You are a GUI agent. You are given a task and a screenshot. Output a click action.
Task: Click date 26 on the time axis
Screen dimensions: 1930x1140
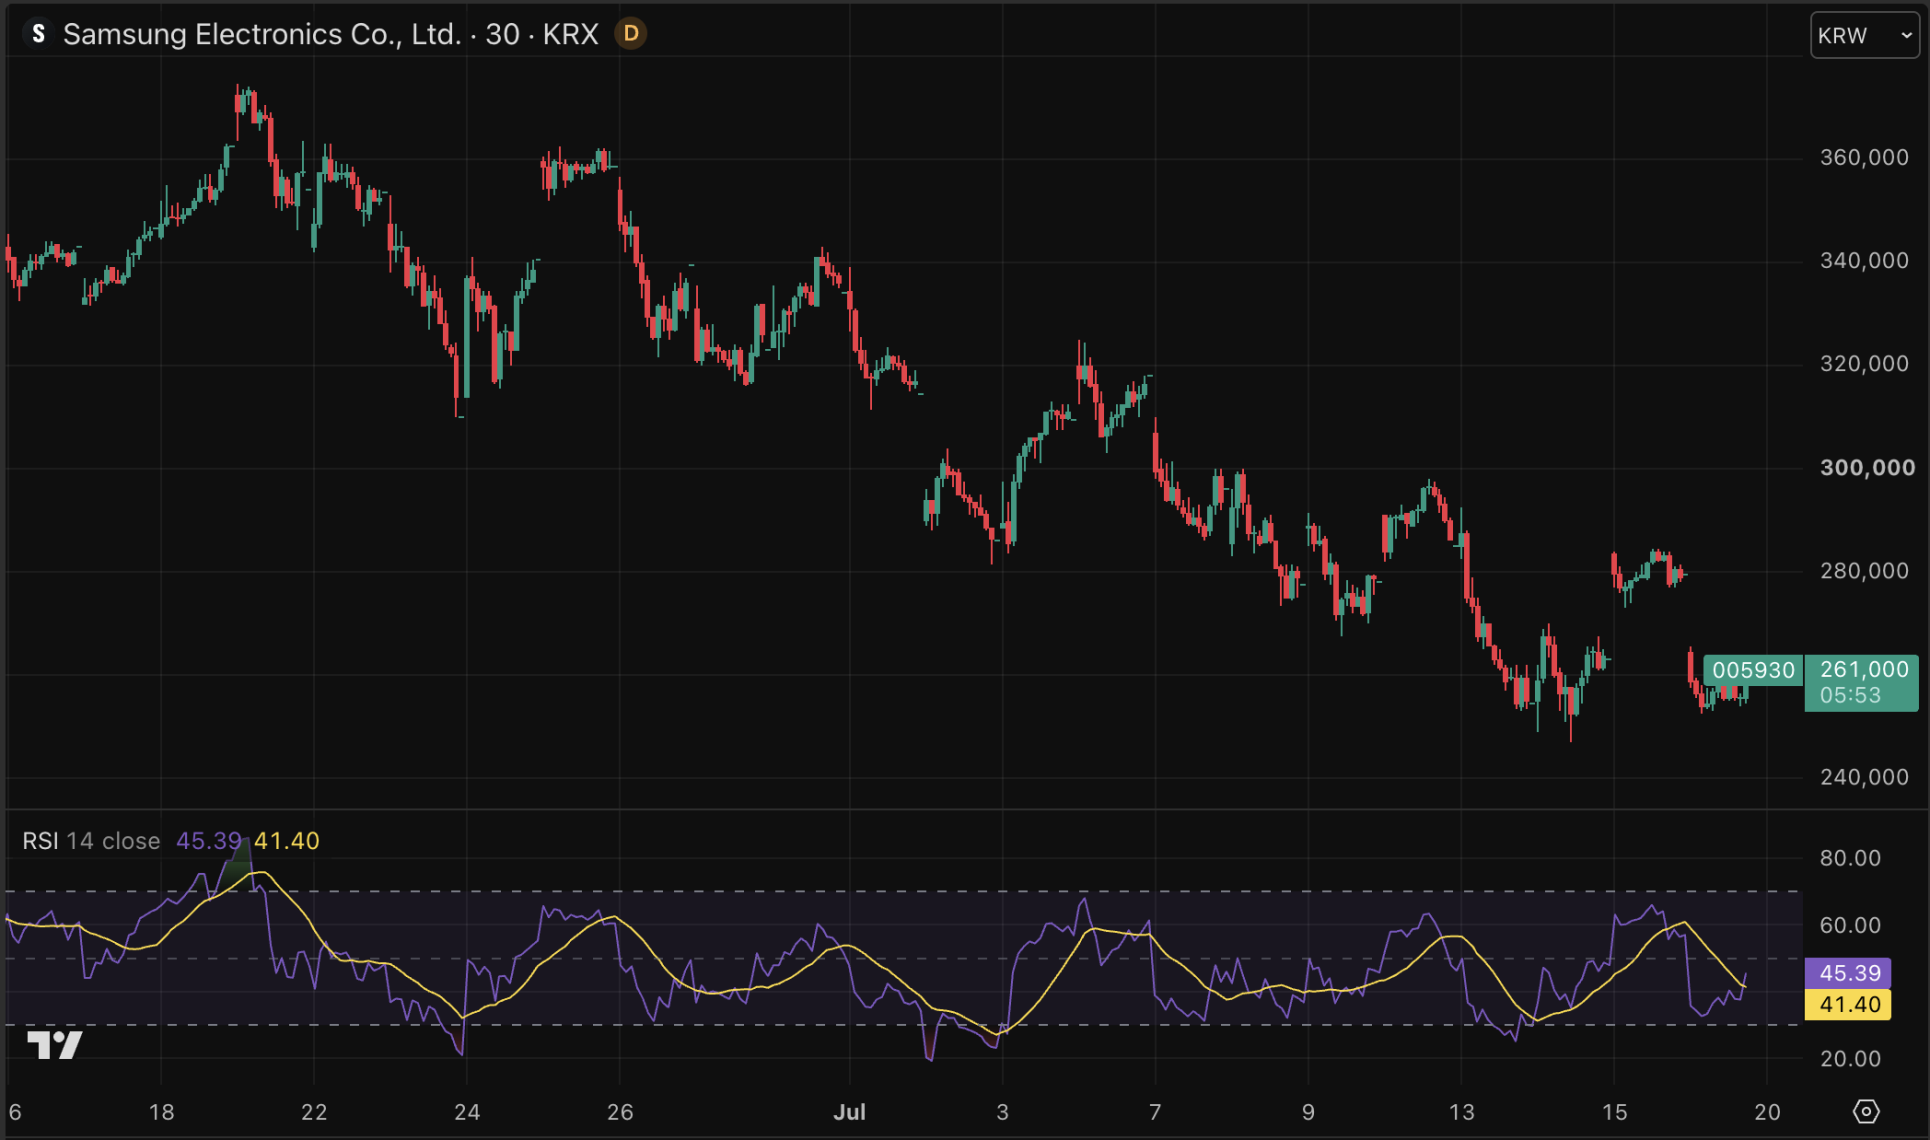(620, 1112)
